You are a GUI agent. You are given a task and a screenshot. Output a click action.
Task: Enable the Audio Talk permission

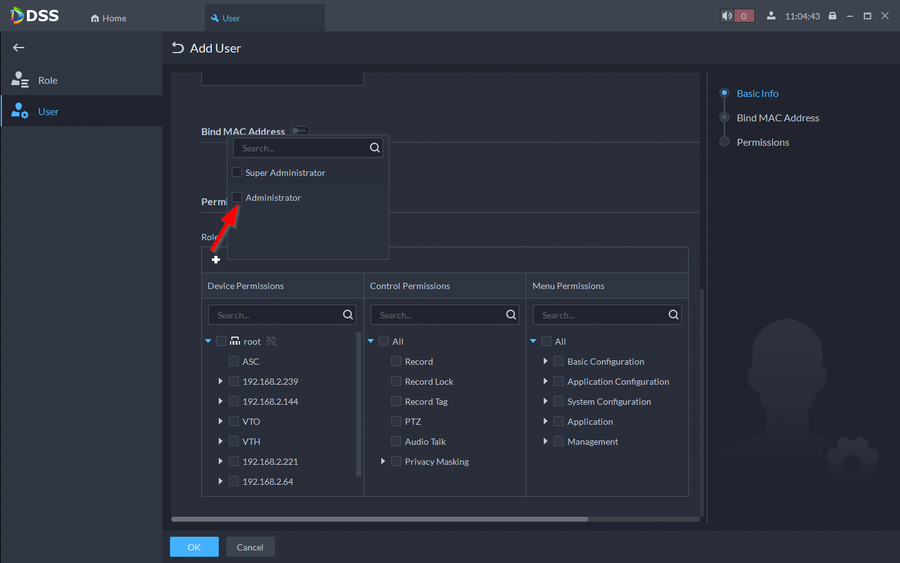pyautogui.click(x=396, y=441)
